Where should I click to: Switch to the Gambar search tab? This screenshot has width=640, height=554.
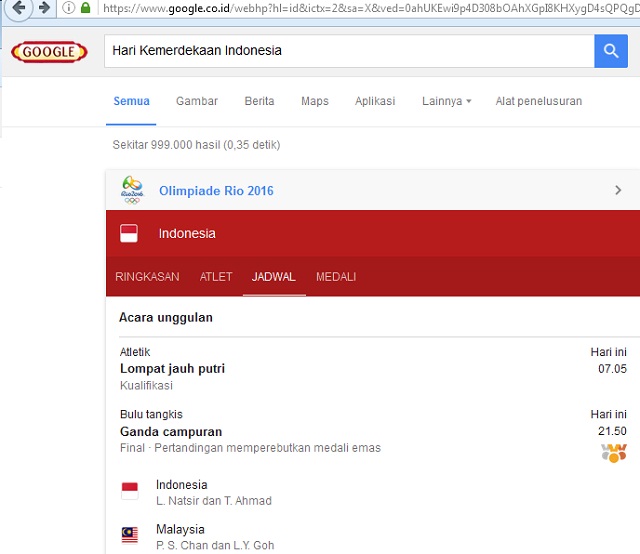(x=197, y=101)
